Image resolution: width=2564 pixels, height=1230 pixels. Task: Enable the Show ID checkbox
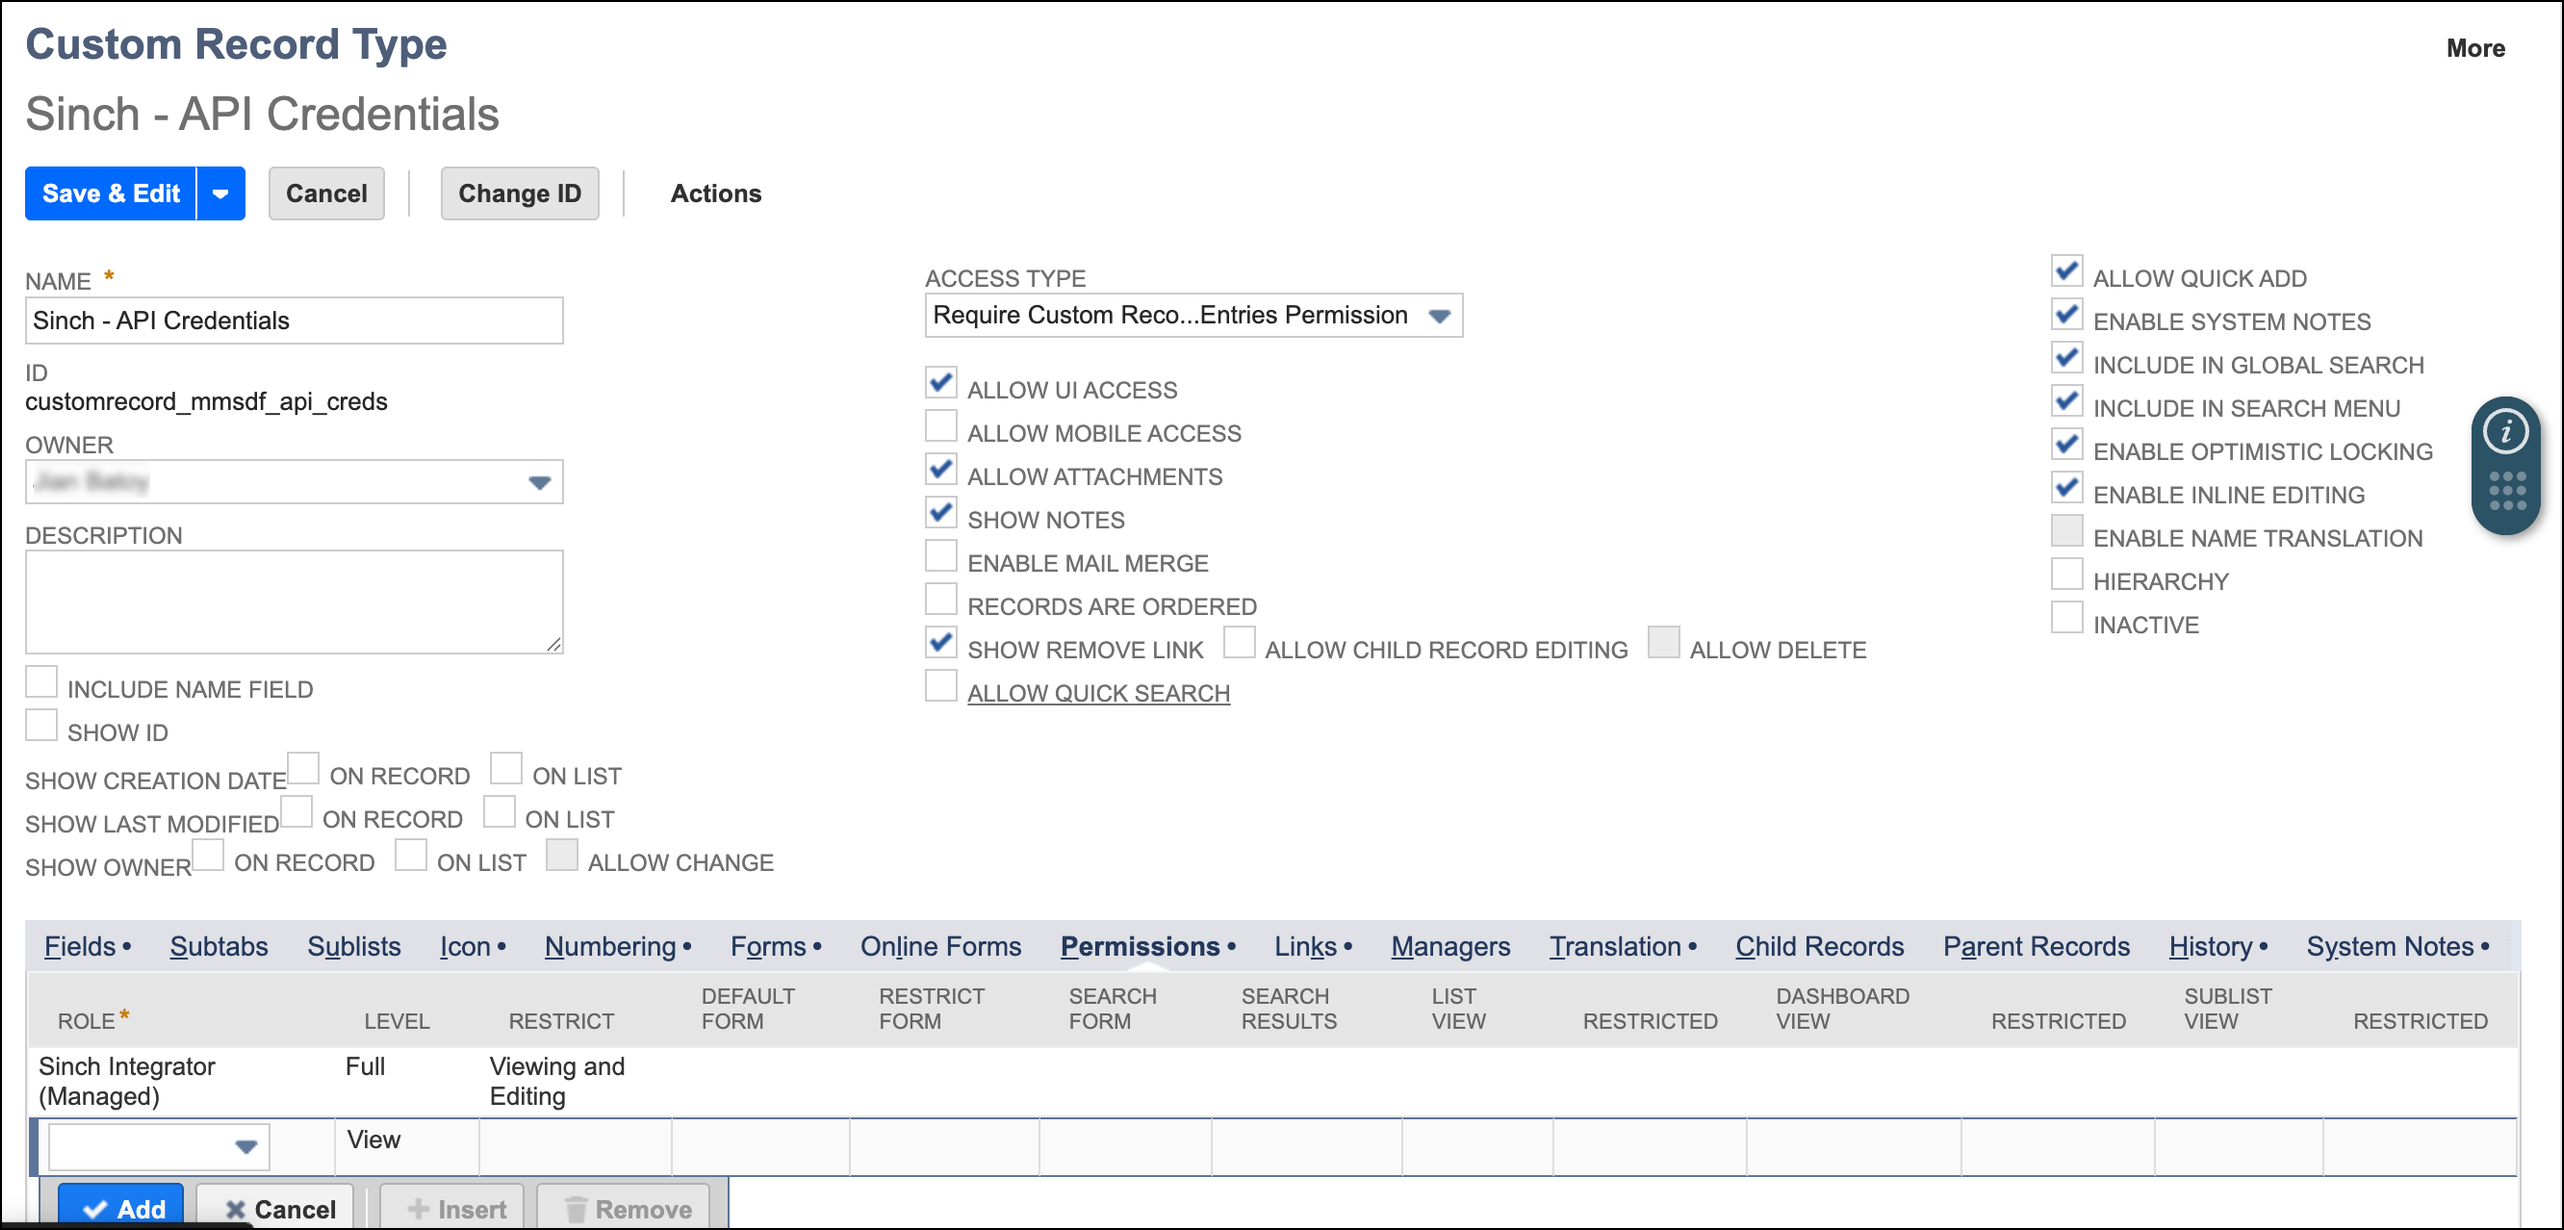pyautogui.click(x=41, y=725)
